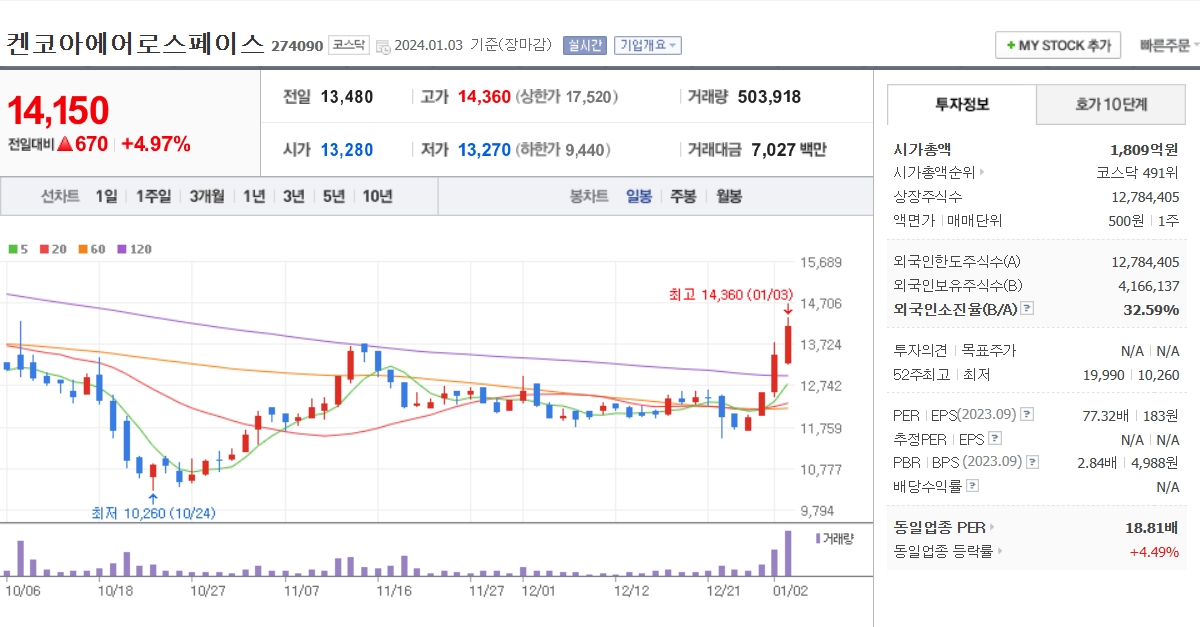Screen dimensions: 1200x627
Task: Expand the 기업개요 dropdown
Action: pyautogui.click(x=648, y=45)
